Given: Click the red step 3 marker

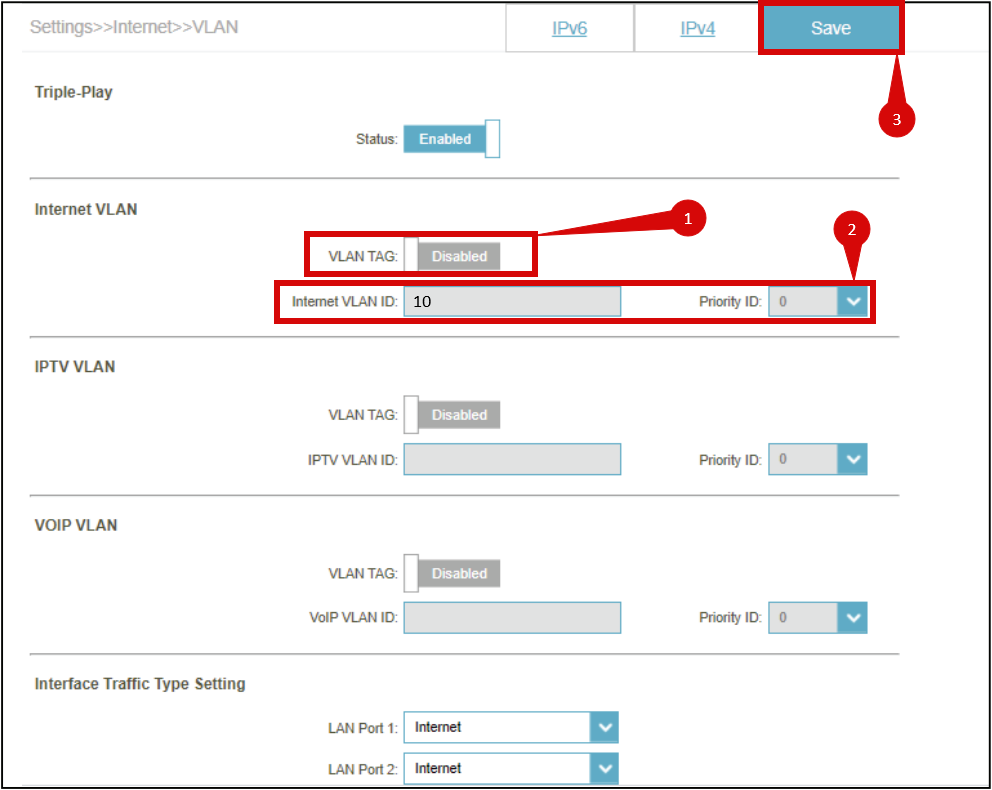Looking at the screenshot, I should pos(896,119).
